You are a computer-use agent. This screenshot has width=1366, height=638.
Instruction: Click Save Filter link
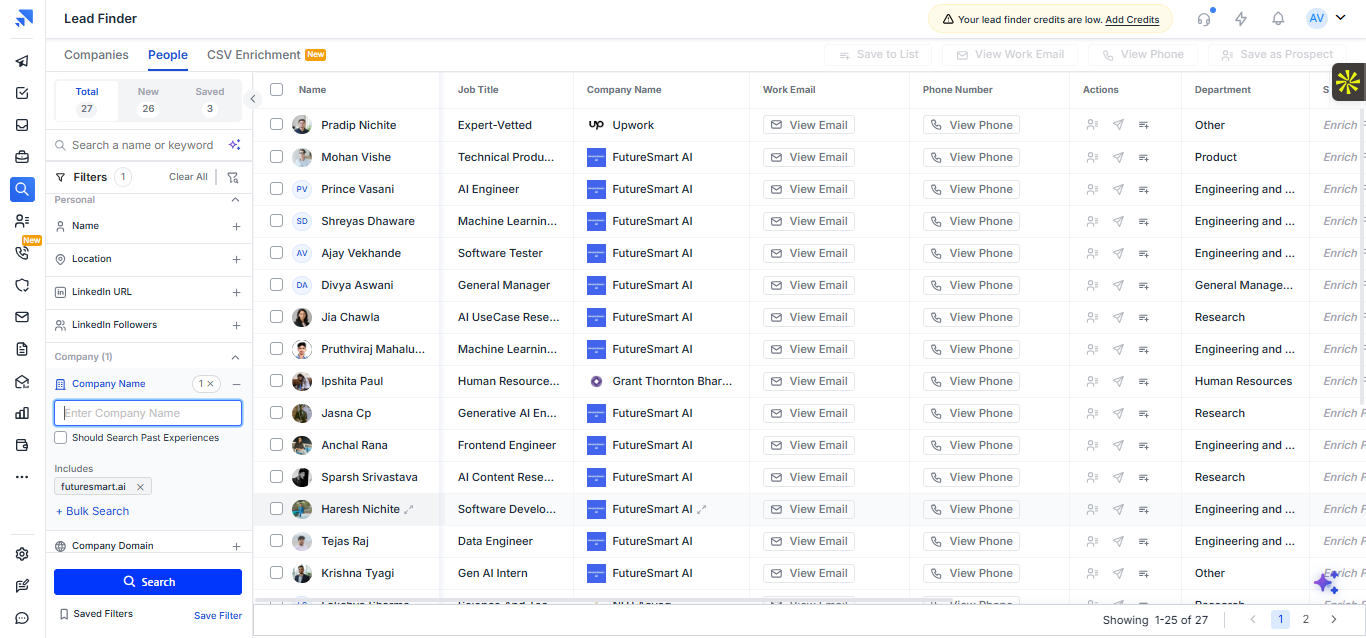(218, 616)
